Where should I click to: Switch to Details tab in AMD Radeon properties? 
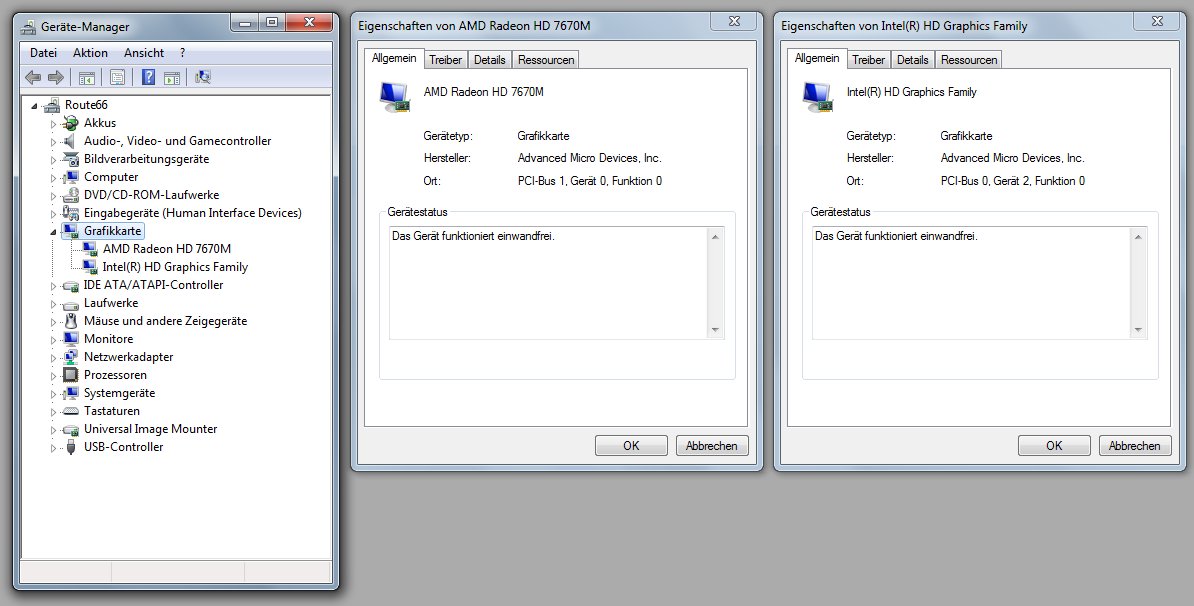[490, 59]
